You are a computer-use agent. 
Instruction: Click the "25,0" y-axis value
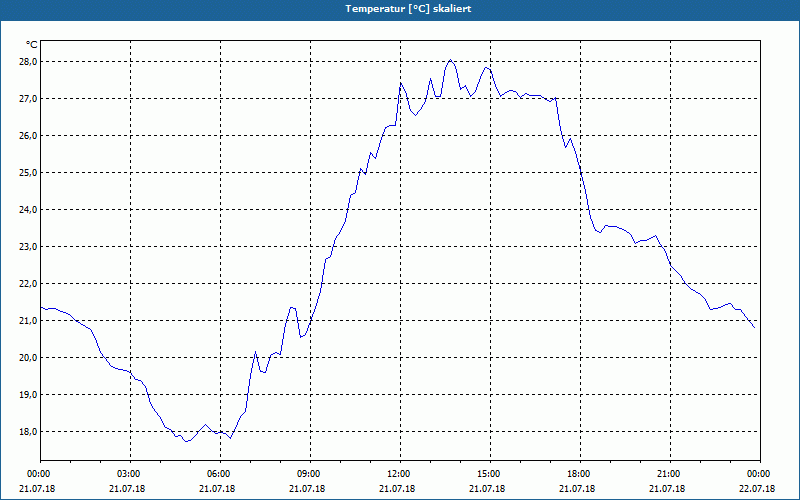28,172
